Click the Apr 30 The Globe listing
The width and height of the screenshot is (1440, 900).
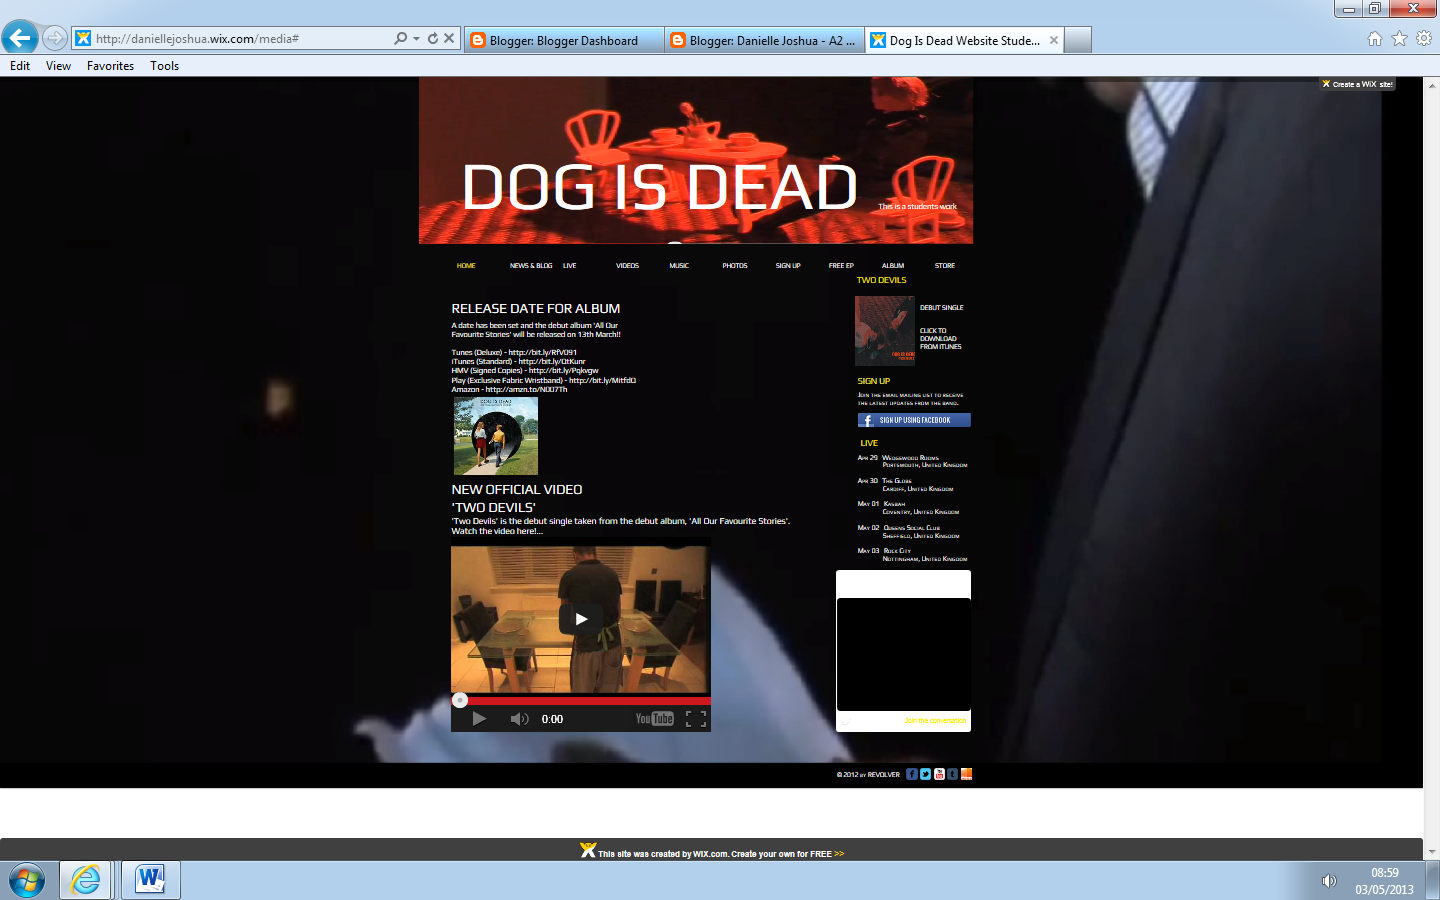pos(905,485)
